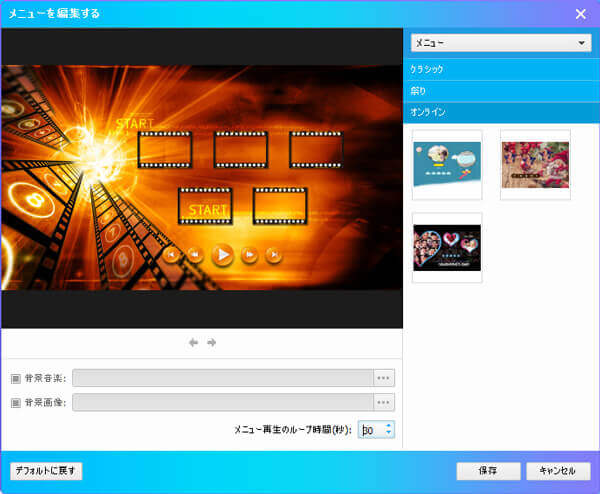
Task: Go to next menu page with right arrow
Action: (212, 343)
